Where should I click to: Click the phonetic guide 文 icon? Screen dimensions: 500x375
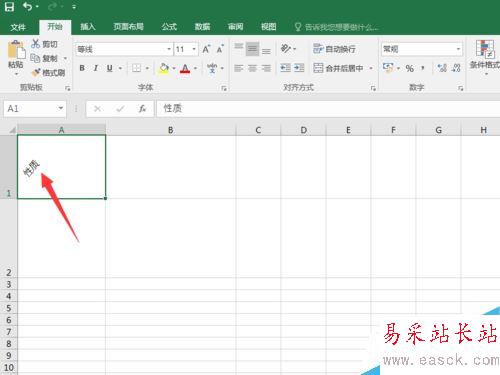point(212,68)
